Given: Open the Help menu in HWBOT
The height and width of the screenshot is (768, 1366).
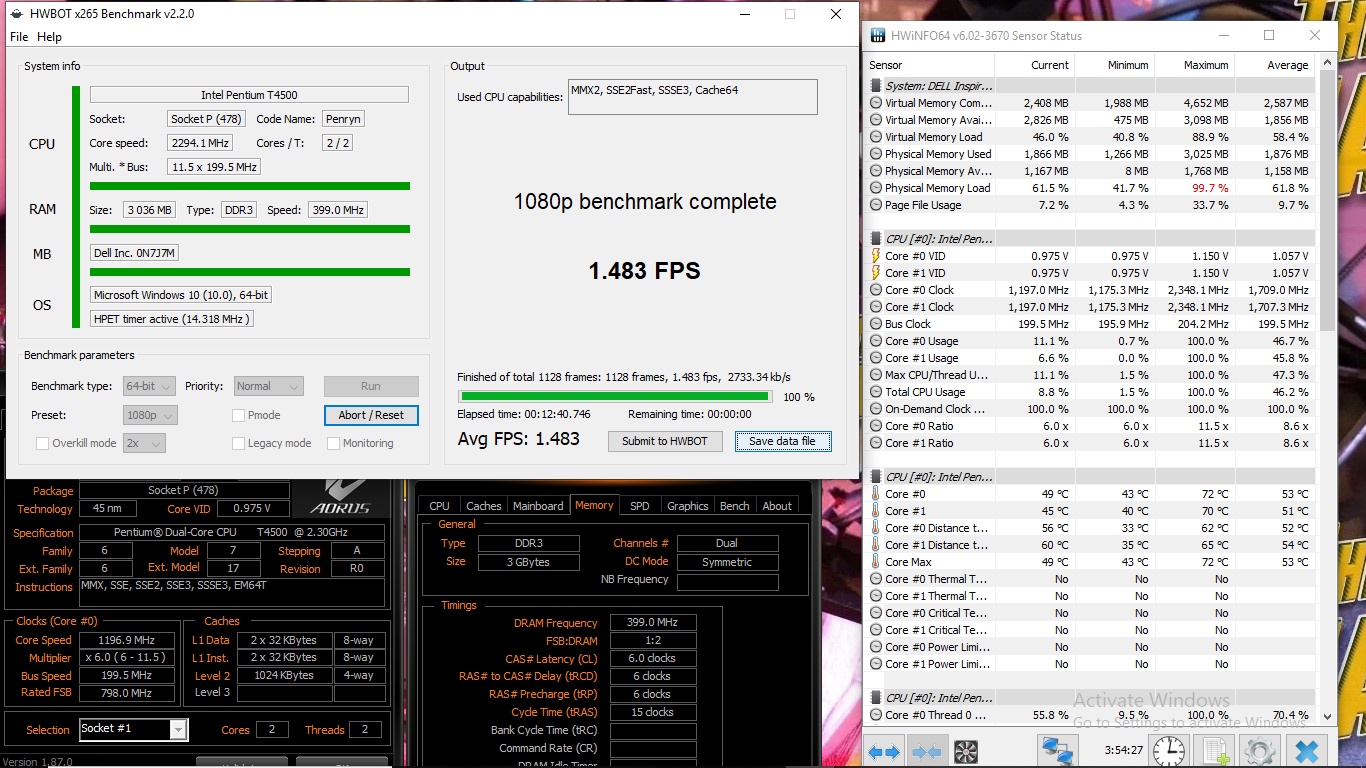Looking at the screenshot, I should coord(49,37).
